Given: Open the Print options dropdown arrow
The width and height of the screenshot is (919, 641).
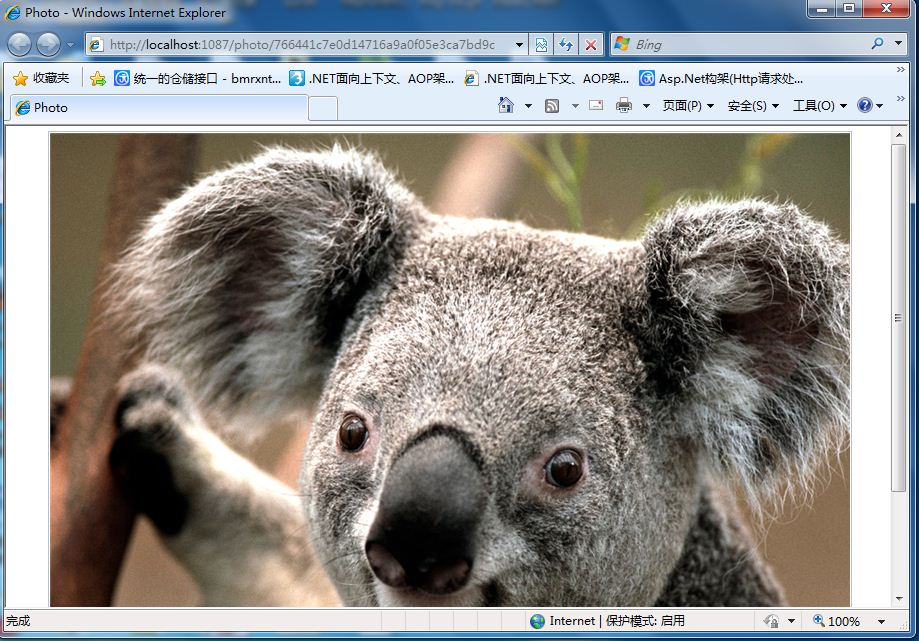Looking at the screenshot, I should coord(646,106).
